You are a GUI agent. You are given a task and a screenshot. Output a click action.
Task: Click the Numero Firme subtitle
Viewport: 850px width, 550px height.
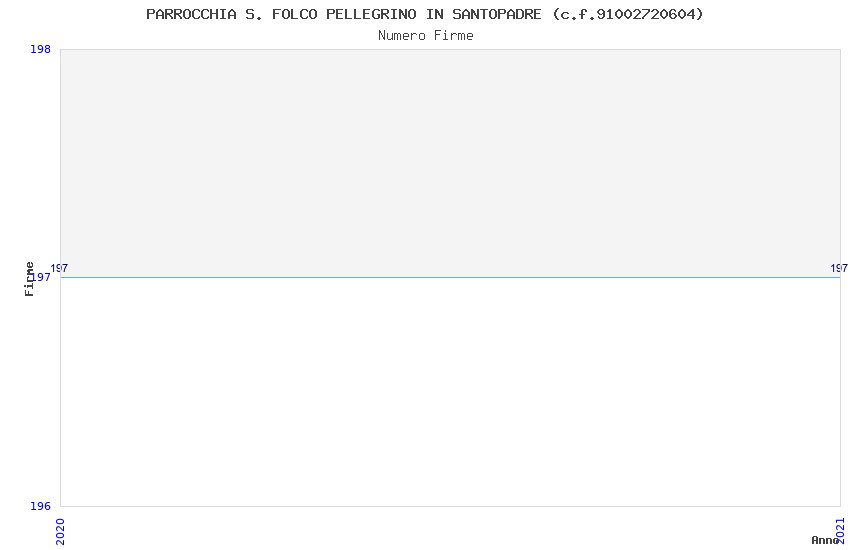pyautogui.click(x=426, y=36)
